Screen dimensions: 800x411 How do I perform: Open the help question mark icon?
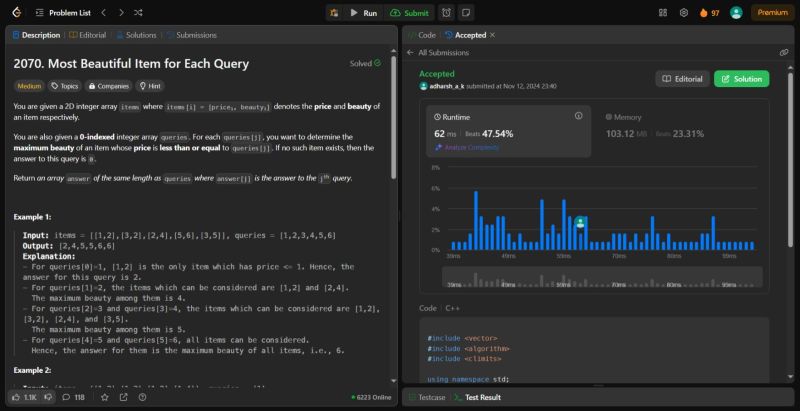point(142,397)
